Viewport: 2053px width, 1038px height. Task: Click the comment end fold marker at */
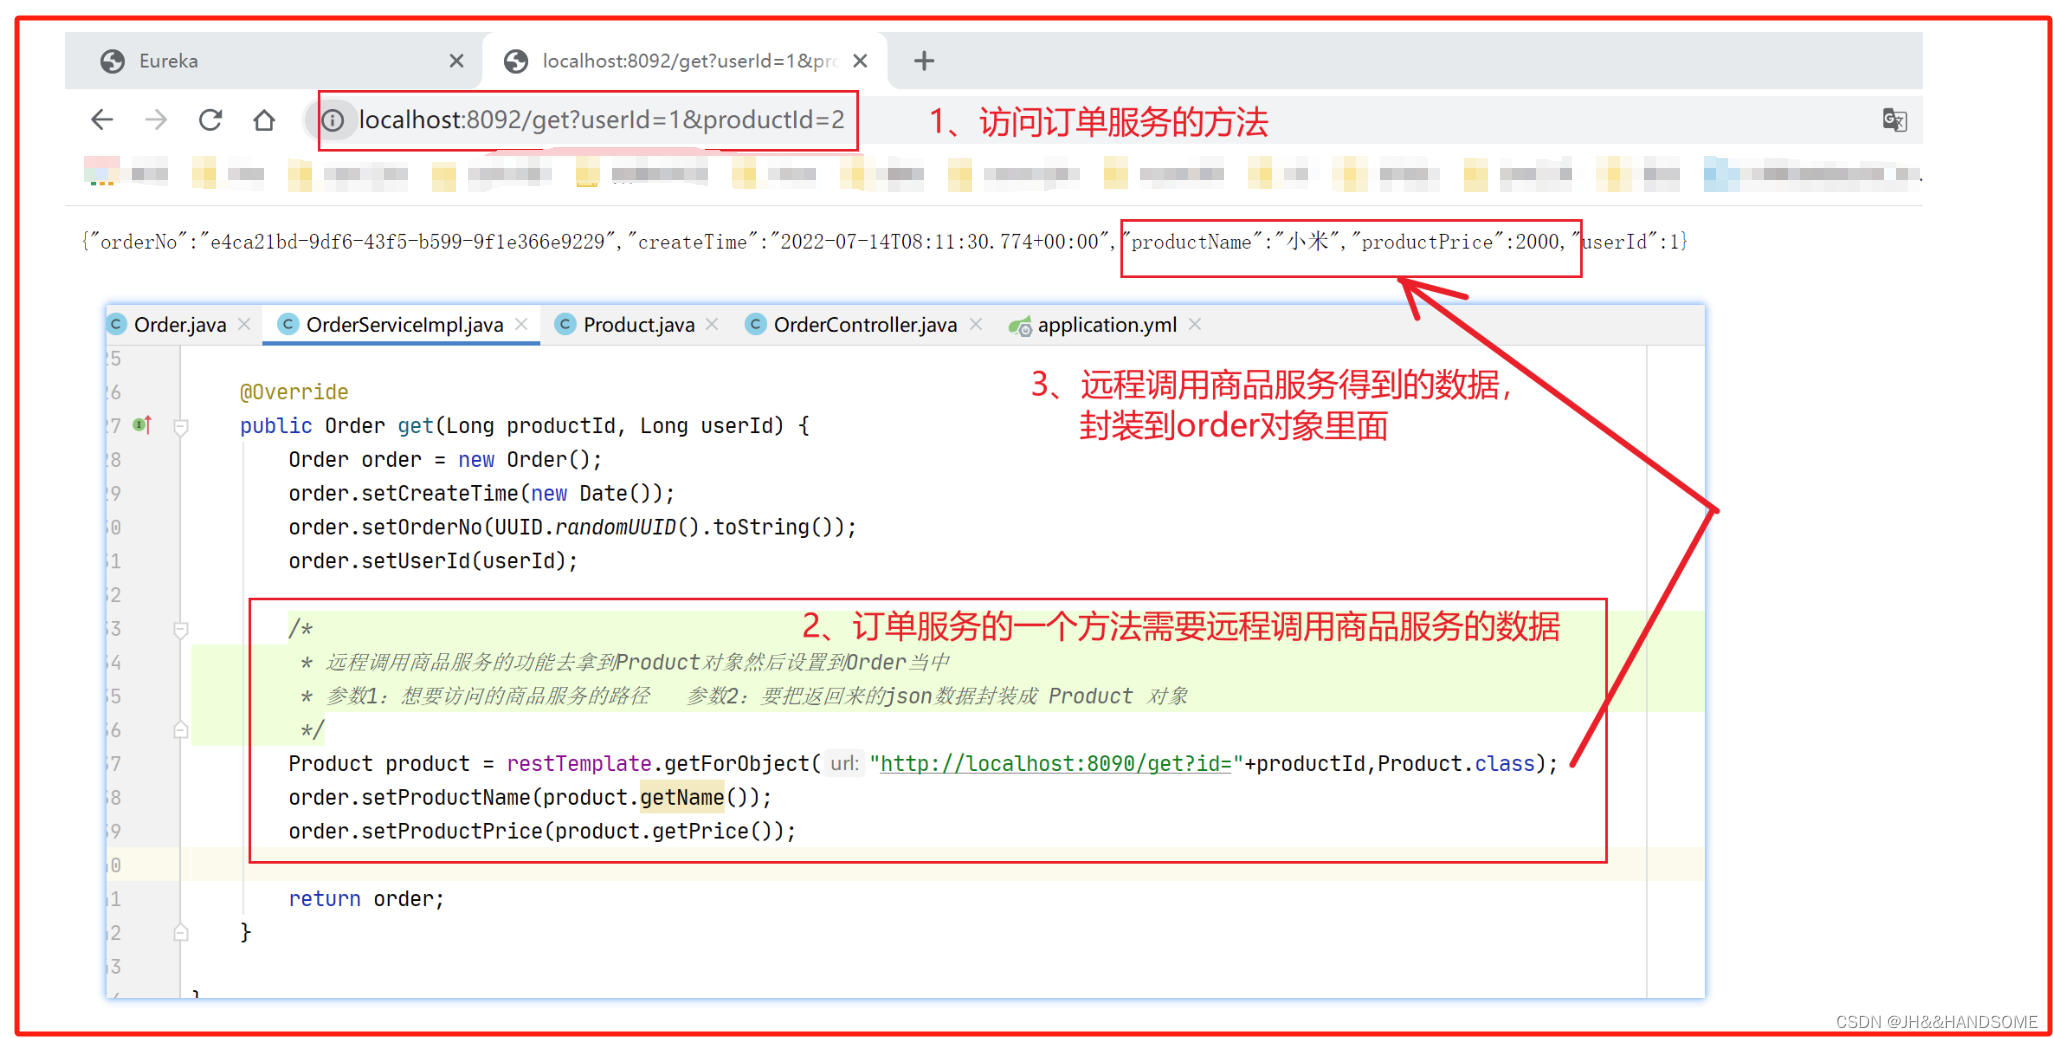[181, 730]
